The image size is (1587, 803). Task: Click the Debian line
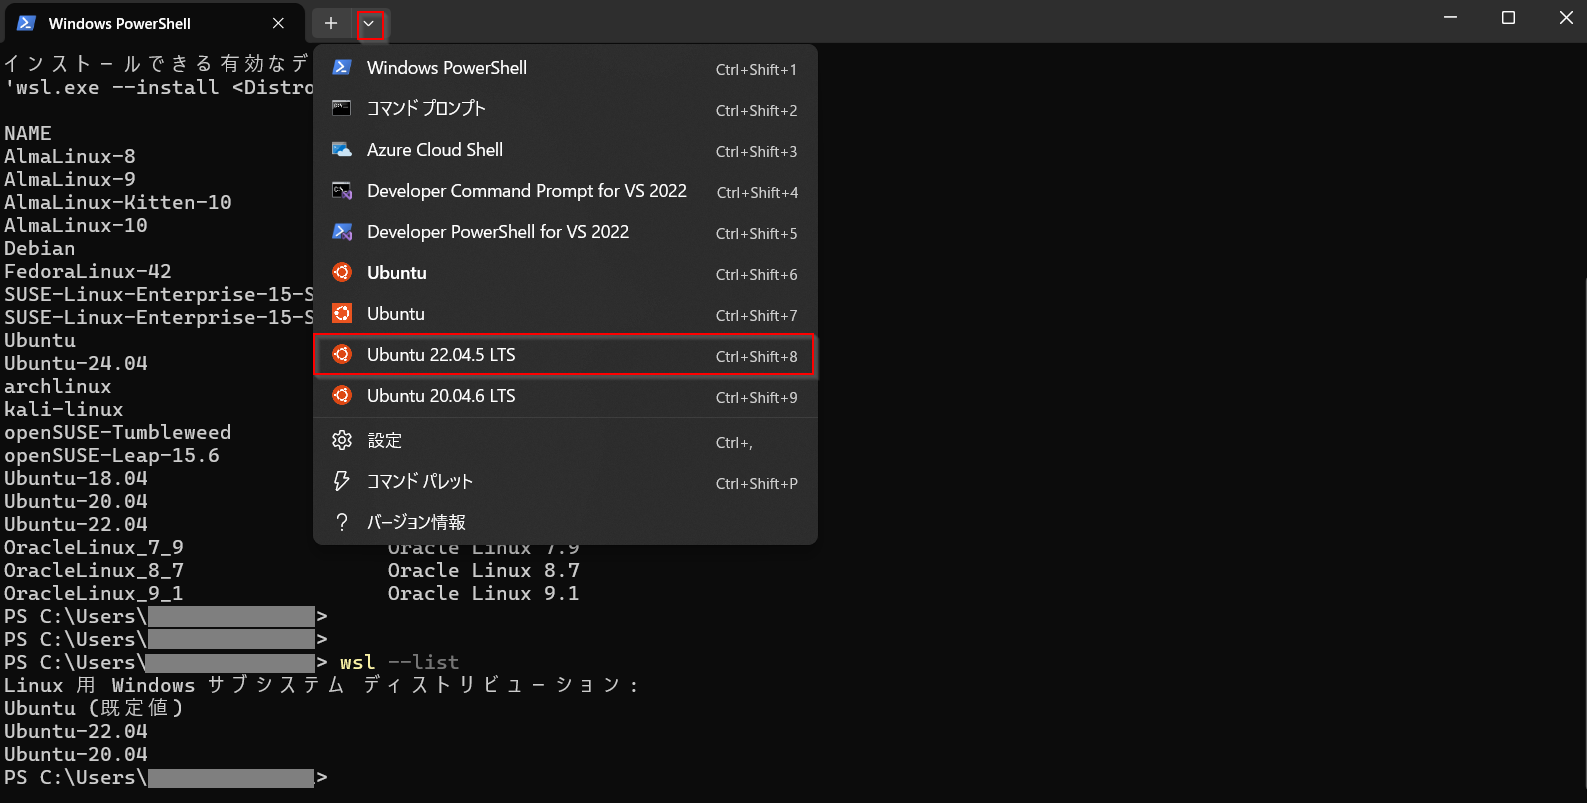pos(40,248)
